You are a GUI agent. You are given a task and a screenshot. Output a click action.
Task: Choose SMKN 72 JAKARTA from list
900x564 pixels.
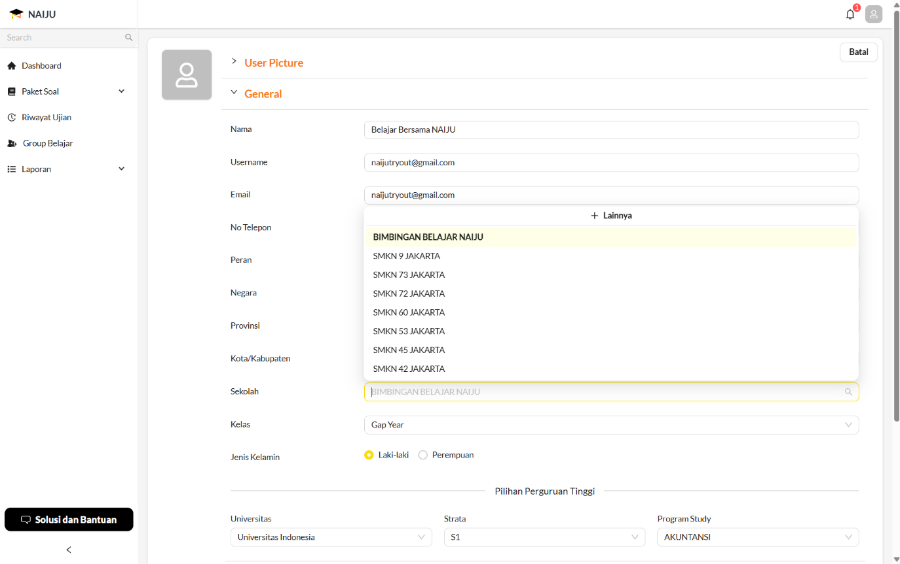point(611,294)
